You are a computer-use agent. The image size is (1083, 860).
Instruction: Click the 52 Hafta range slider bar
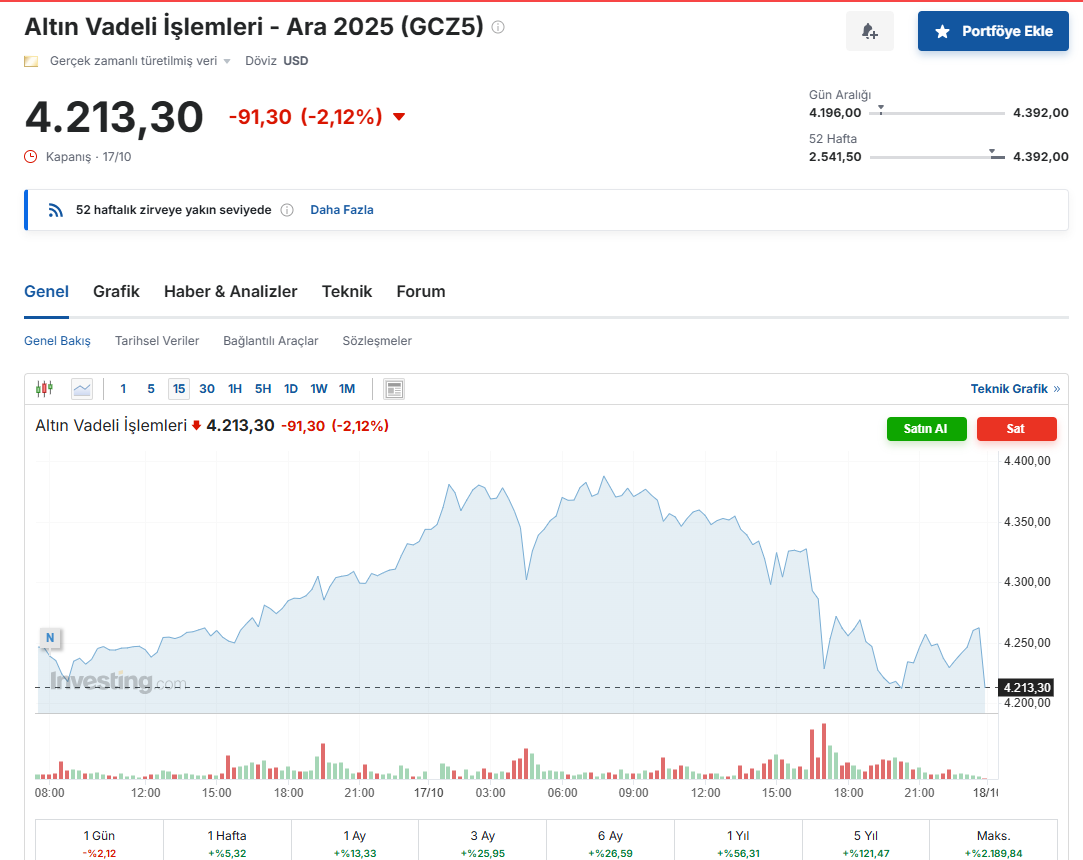936,157
